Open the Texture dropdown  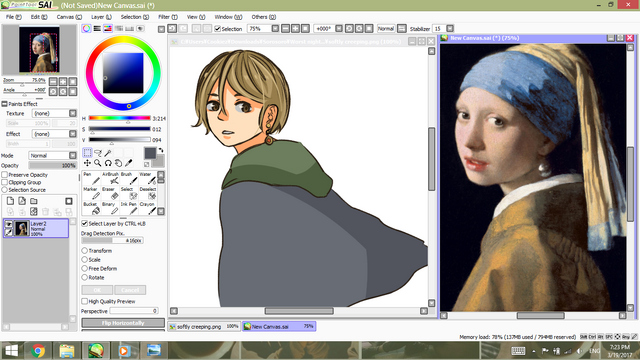pyautogui.click(x=73, y=113)
